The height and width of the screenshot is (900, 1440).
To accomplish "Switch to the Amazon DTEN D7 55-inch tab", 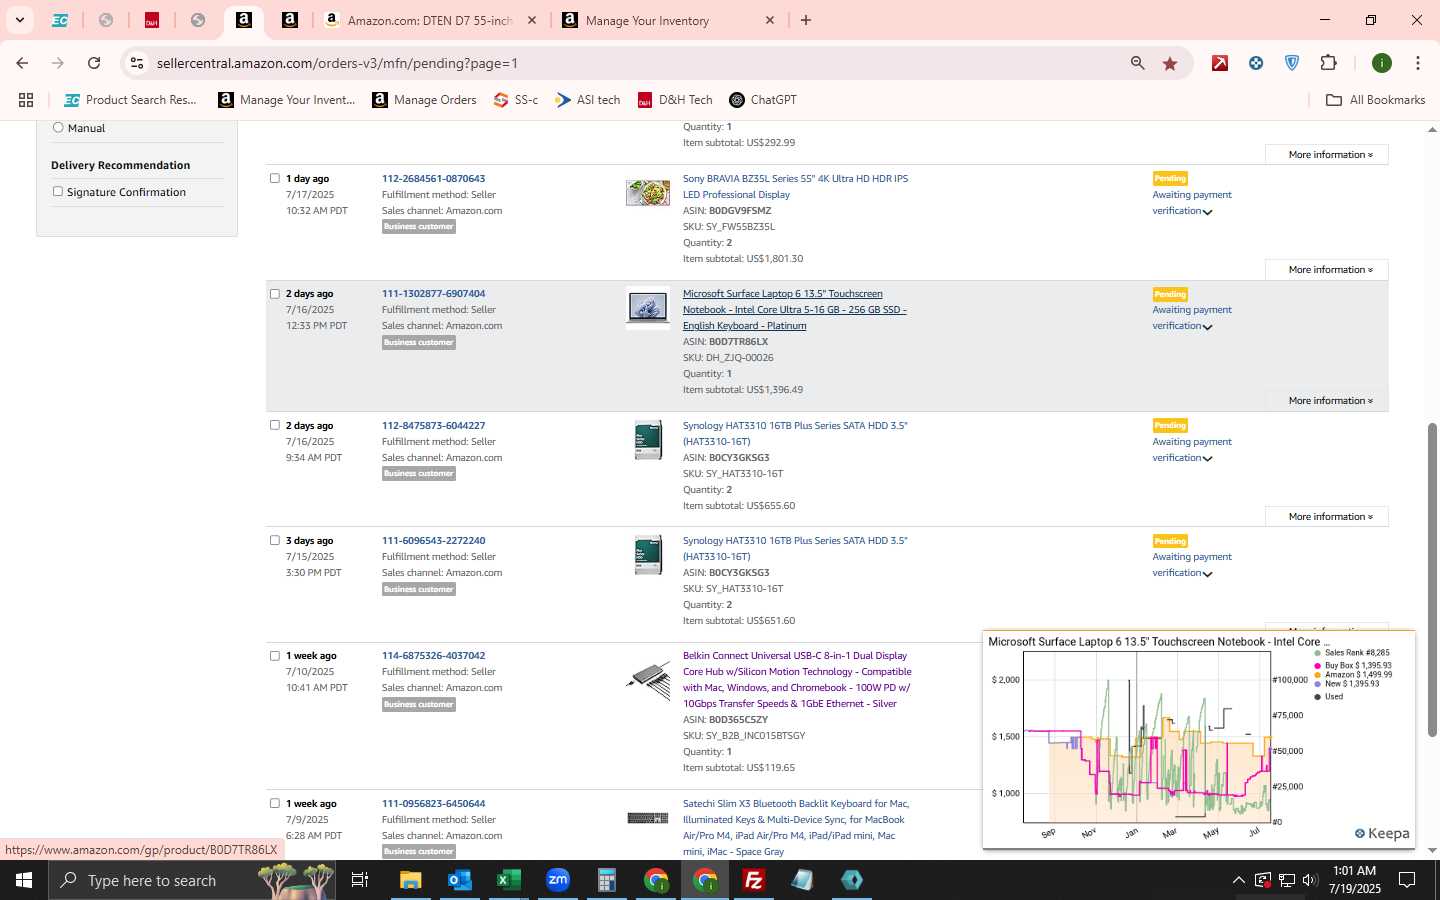I will pos(430,20).
